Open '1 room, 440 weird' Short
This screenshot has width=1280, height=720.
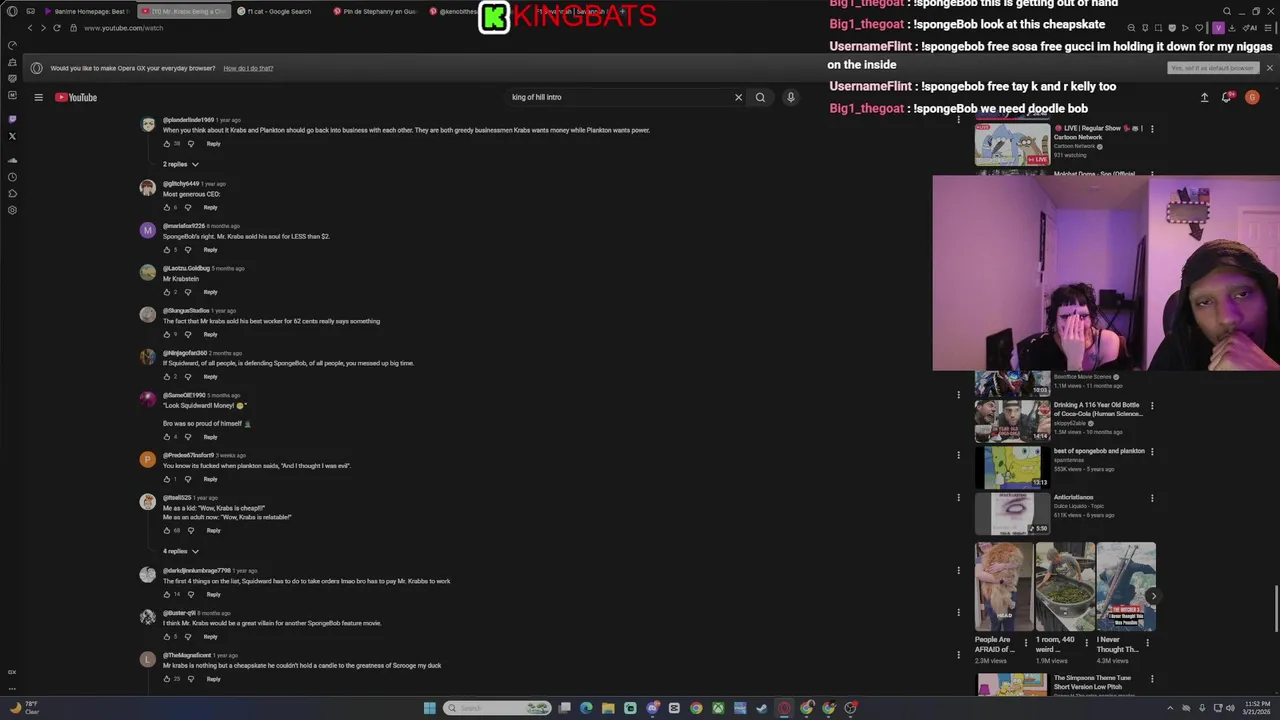pos(1065,587)
